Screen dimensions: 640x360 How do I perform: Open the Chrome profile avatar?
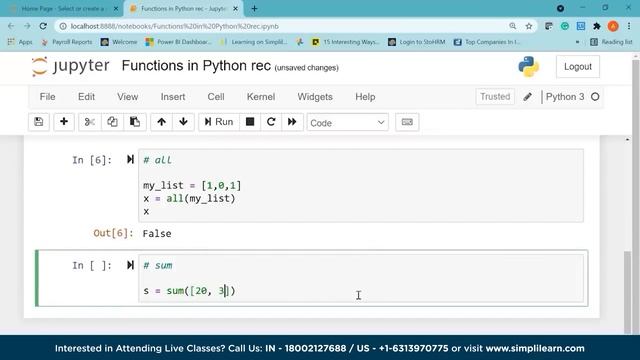pyautogui.click(x=613, y=26)
